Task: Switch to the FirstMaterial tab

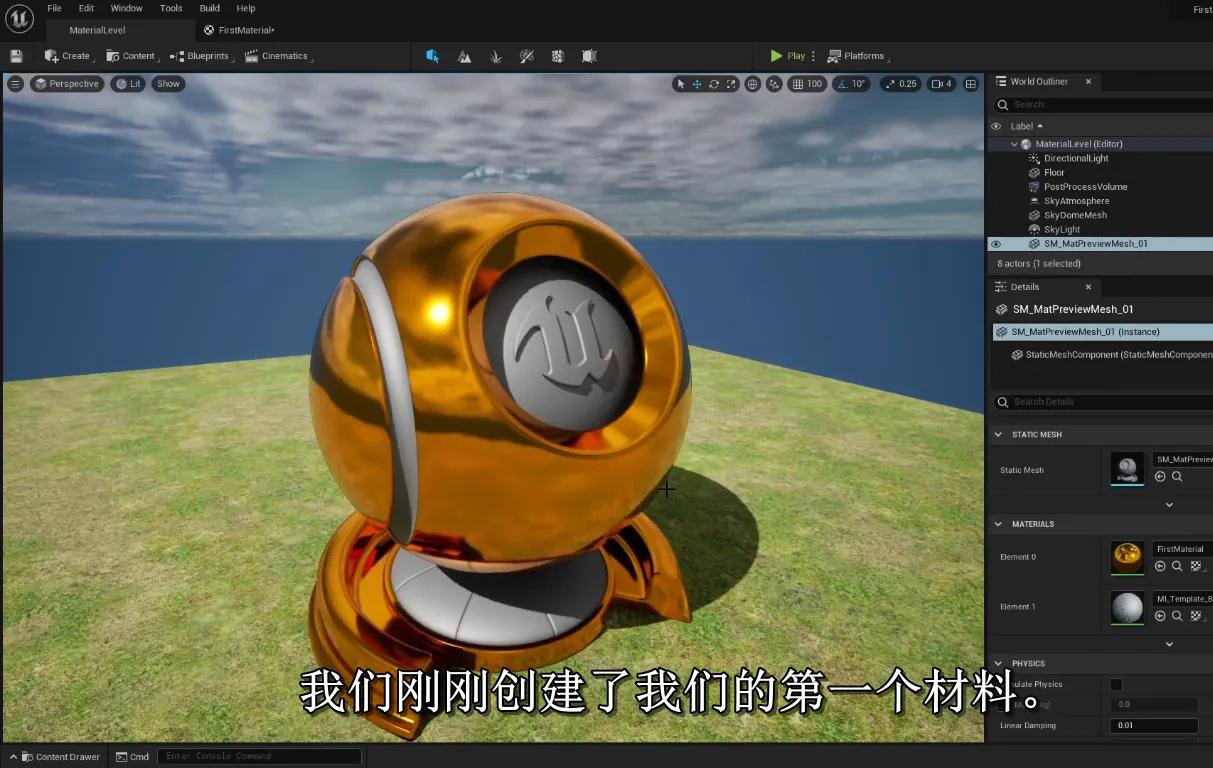Action: coord(240,30)
